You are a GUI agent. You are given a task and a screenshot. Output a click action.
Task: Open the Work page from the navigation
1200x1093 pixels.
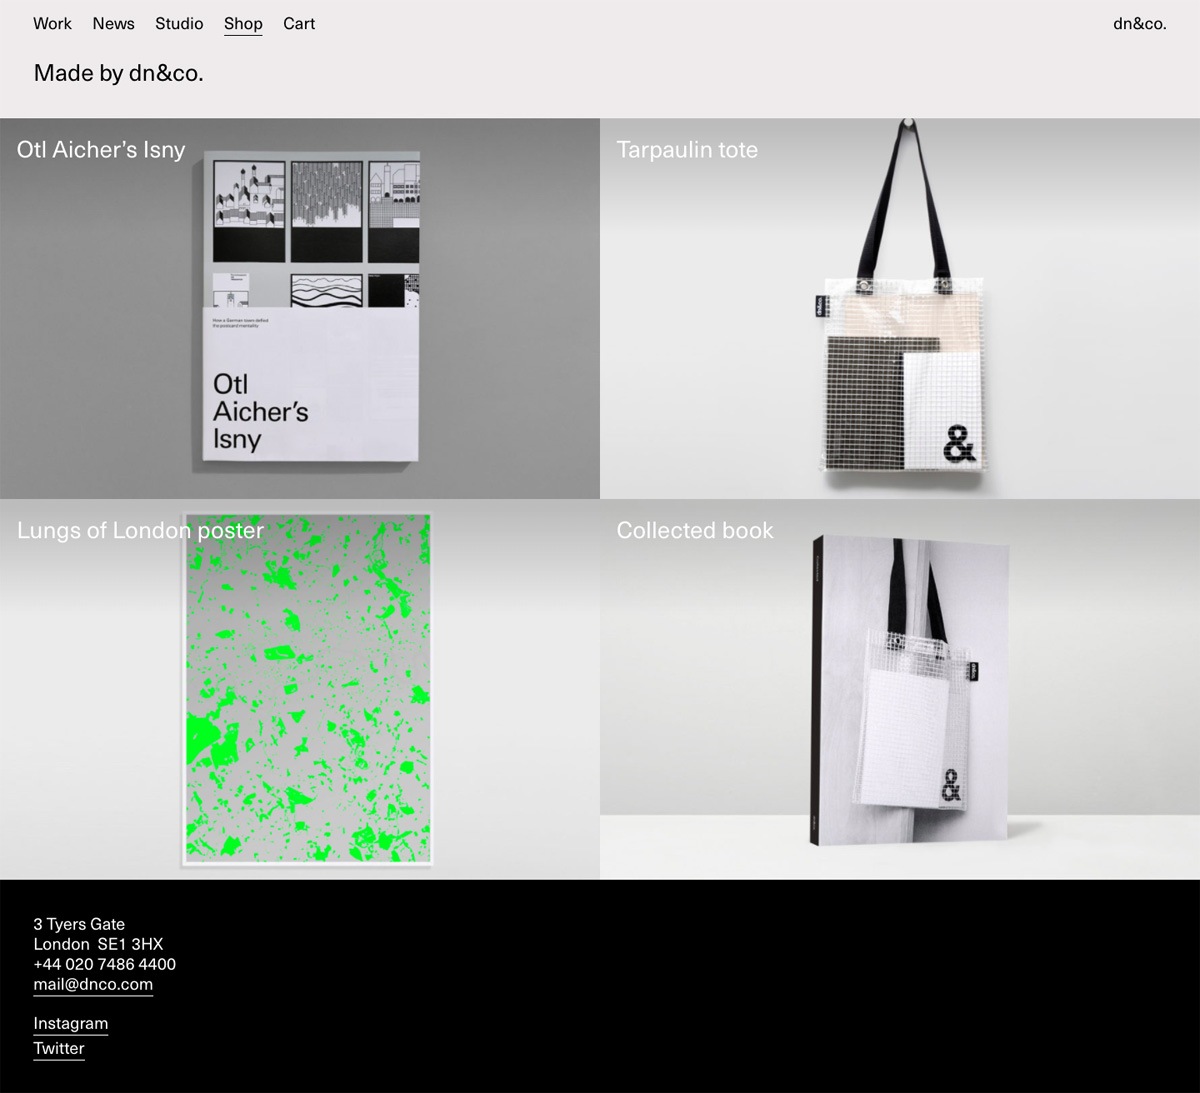[x=52, y=23]
